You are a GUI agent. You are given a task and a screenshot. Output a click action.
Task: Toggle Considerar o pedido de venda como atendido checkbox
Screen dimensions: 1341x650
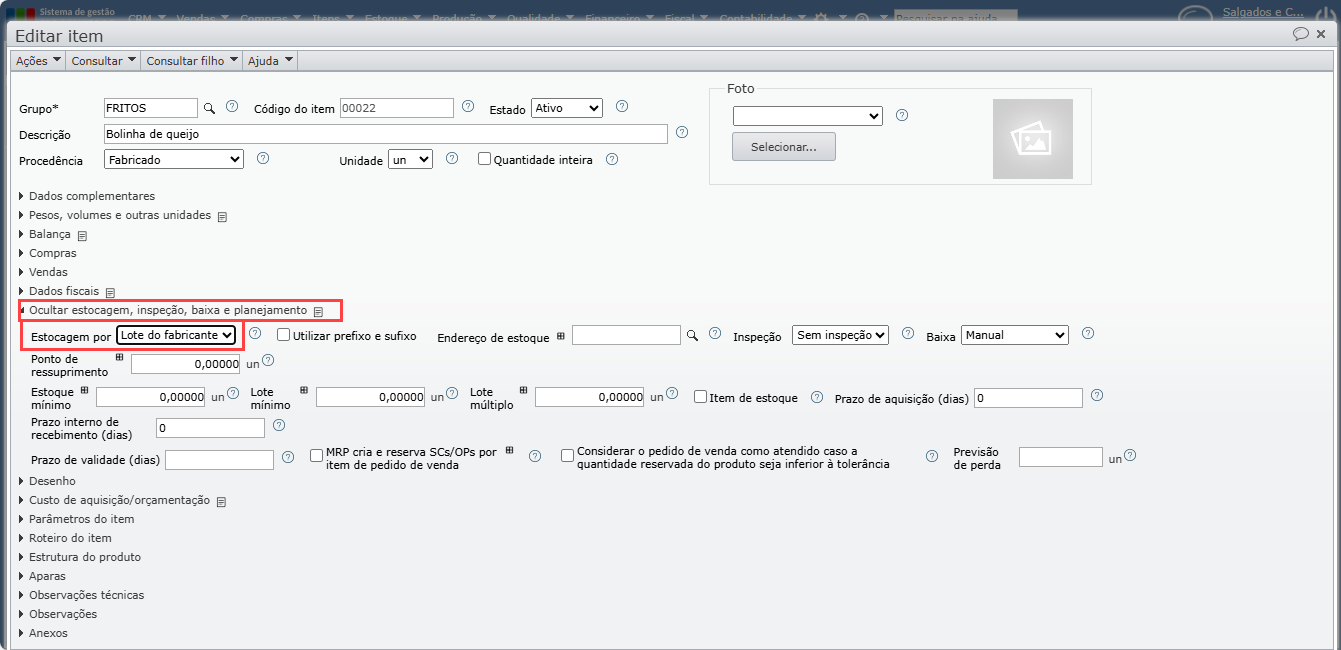(568, 456)
